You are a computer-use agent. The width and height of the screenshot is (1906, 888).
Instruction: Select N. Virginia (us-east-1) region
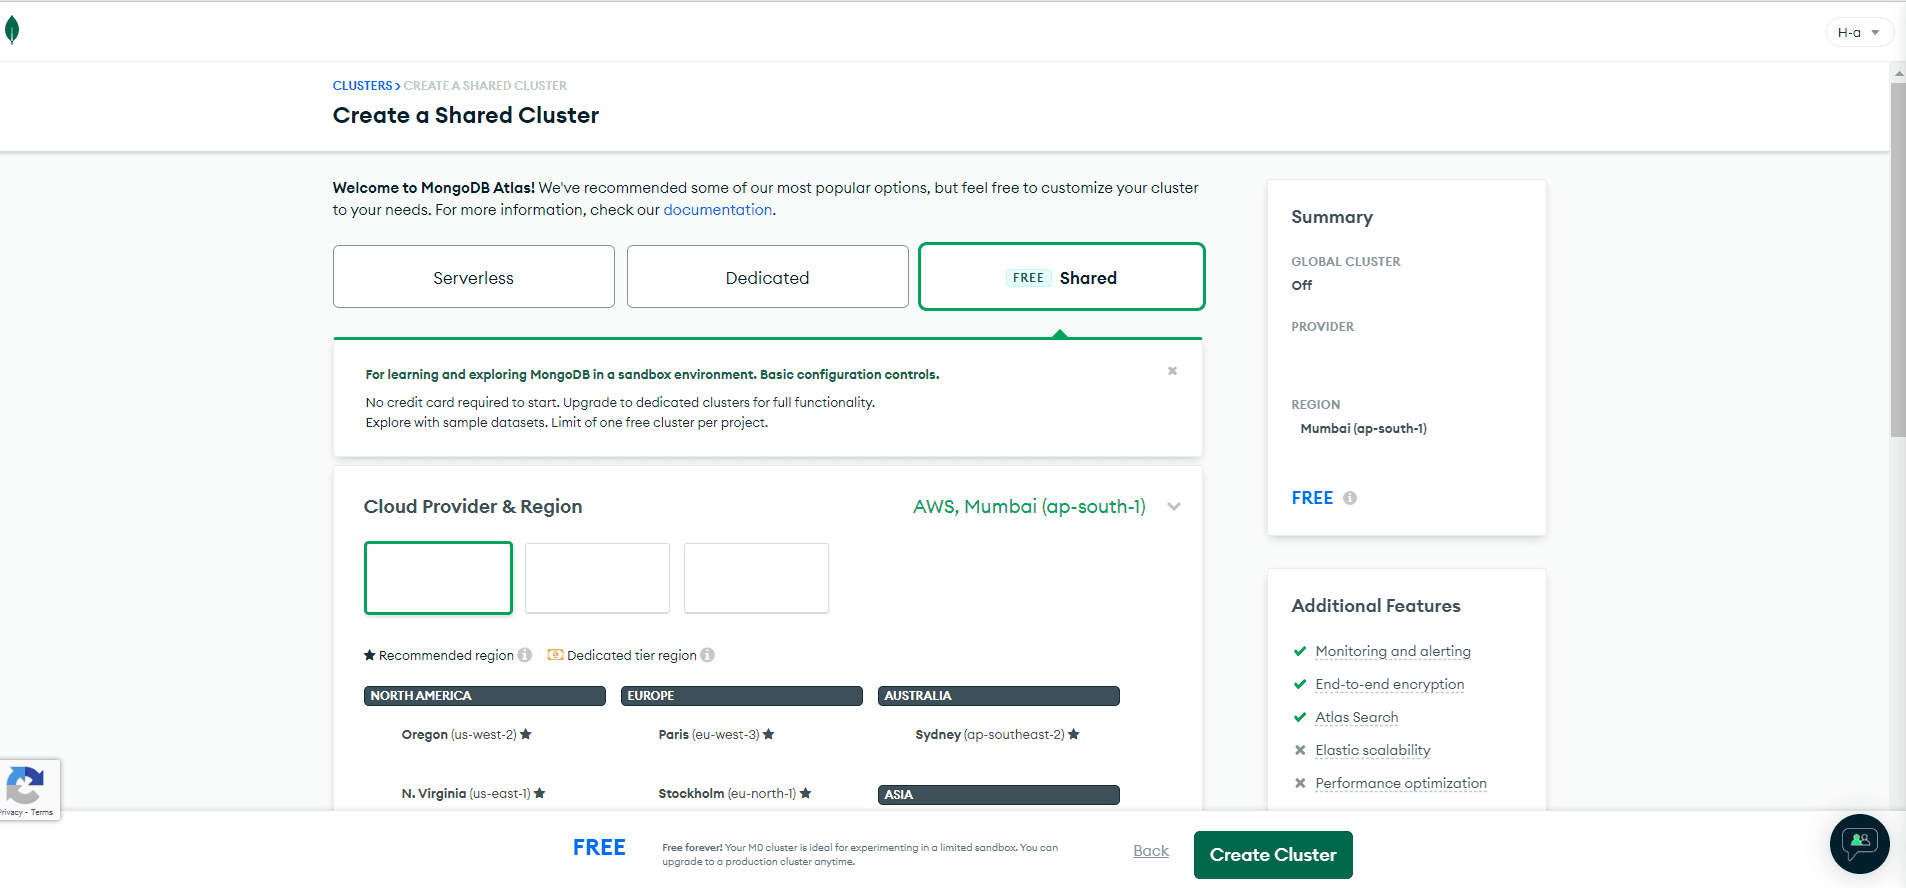[474, 794]
